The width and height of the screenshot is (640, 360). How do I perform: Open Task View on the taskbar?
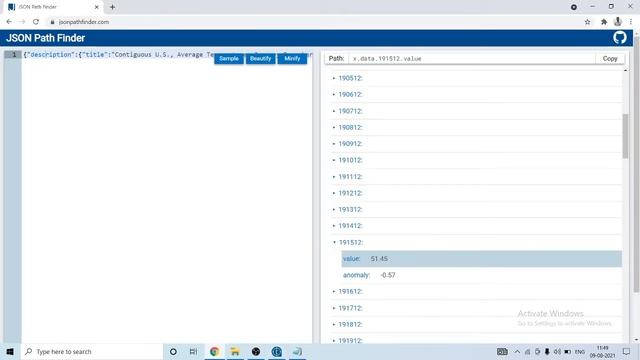click(x=193, y=351)
